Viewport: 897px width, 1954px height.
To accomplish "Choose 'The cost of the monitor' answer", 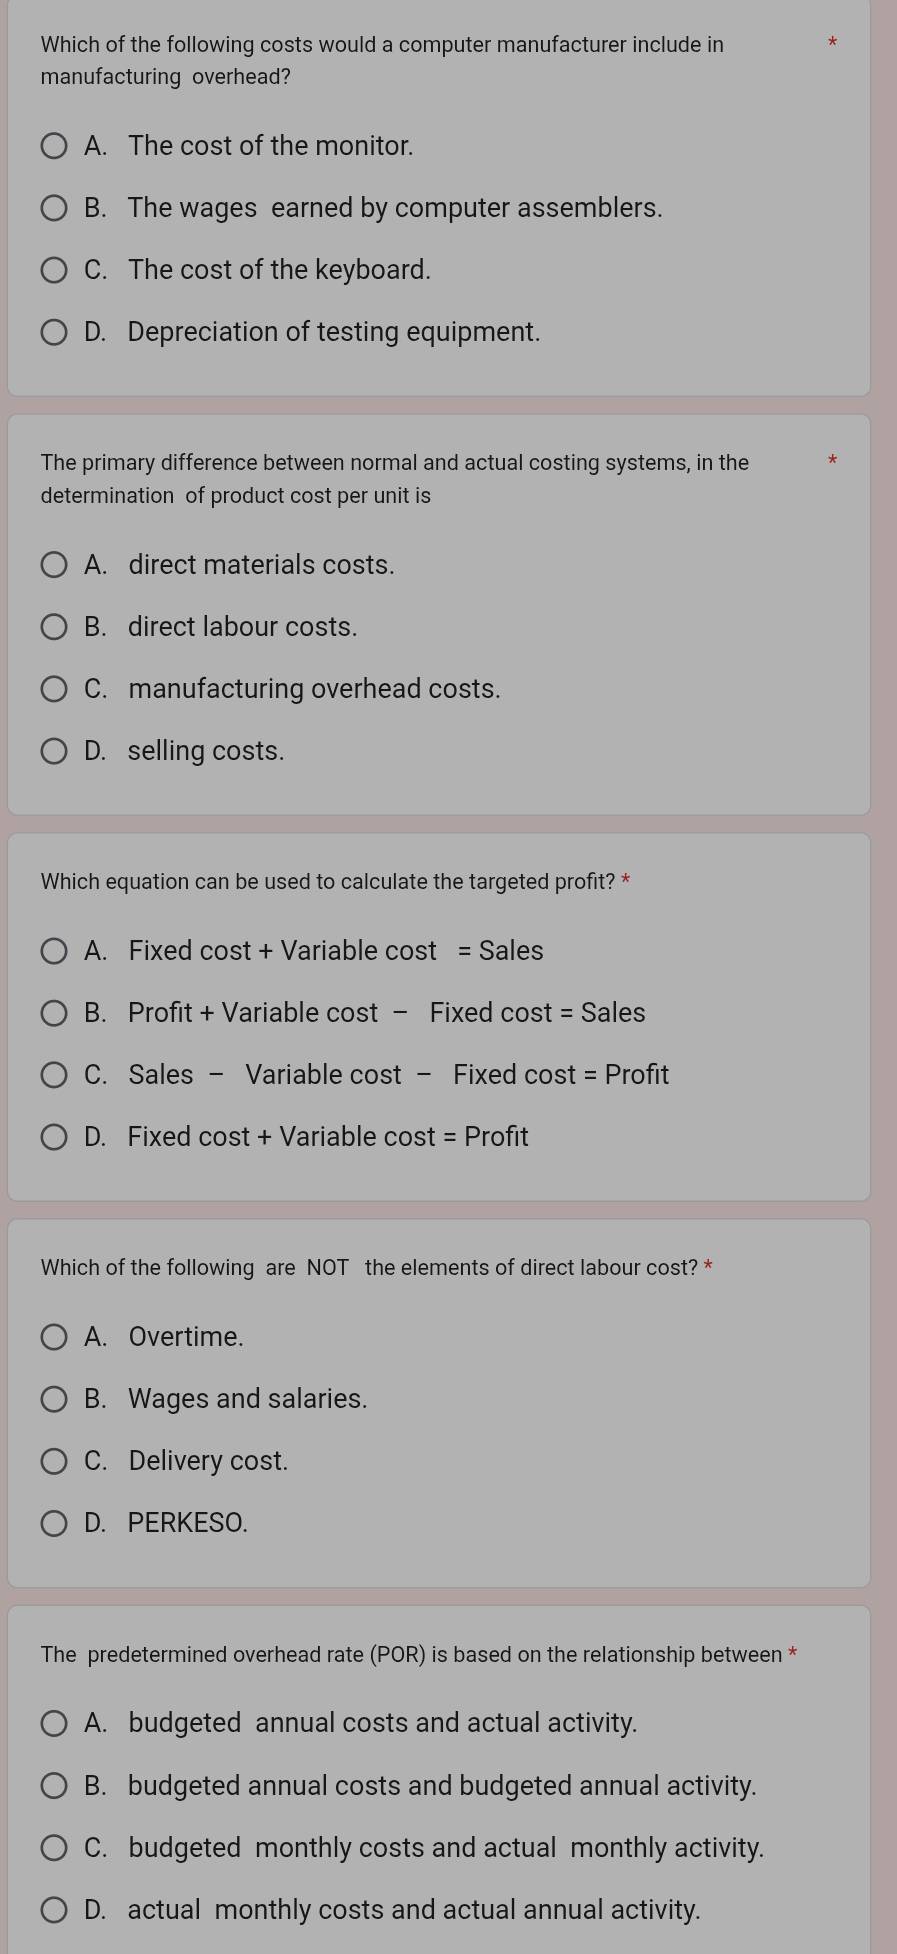I will pyautogui.click(x=54, y=146).
